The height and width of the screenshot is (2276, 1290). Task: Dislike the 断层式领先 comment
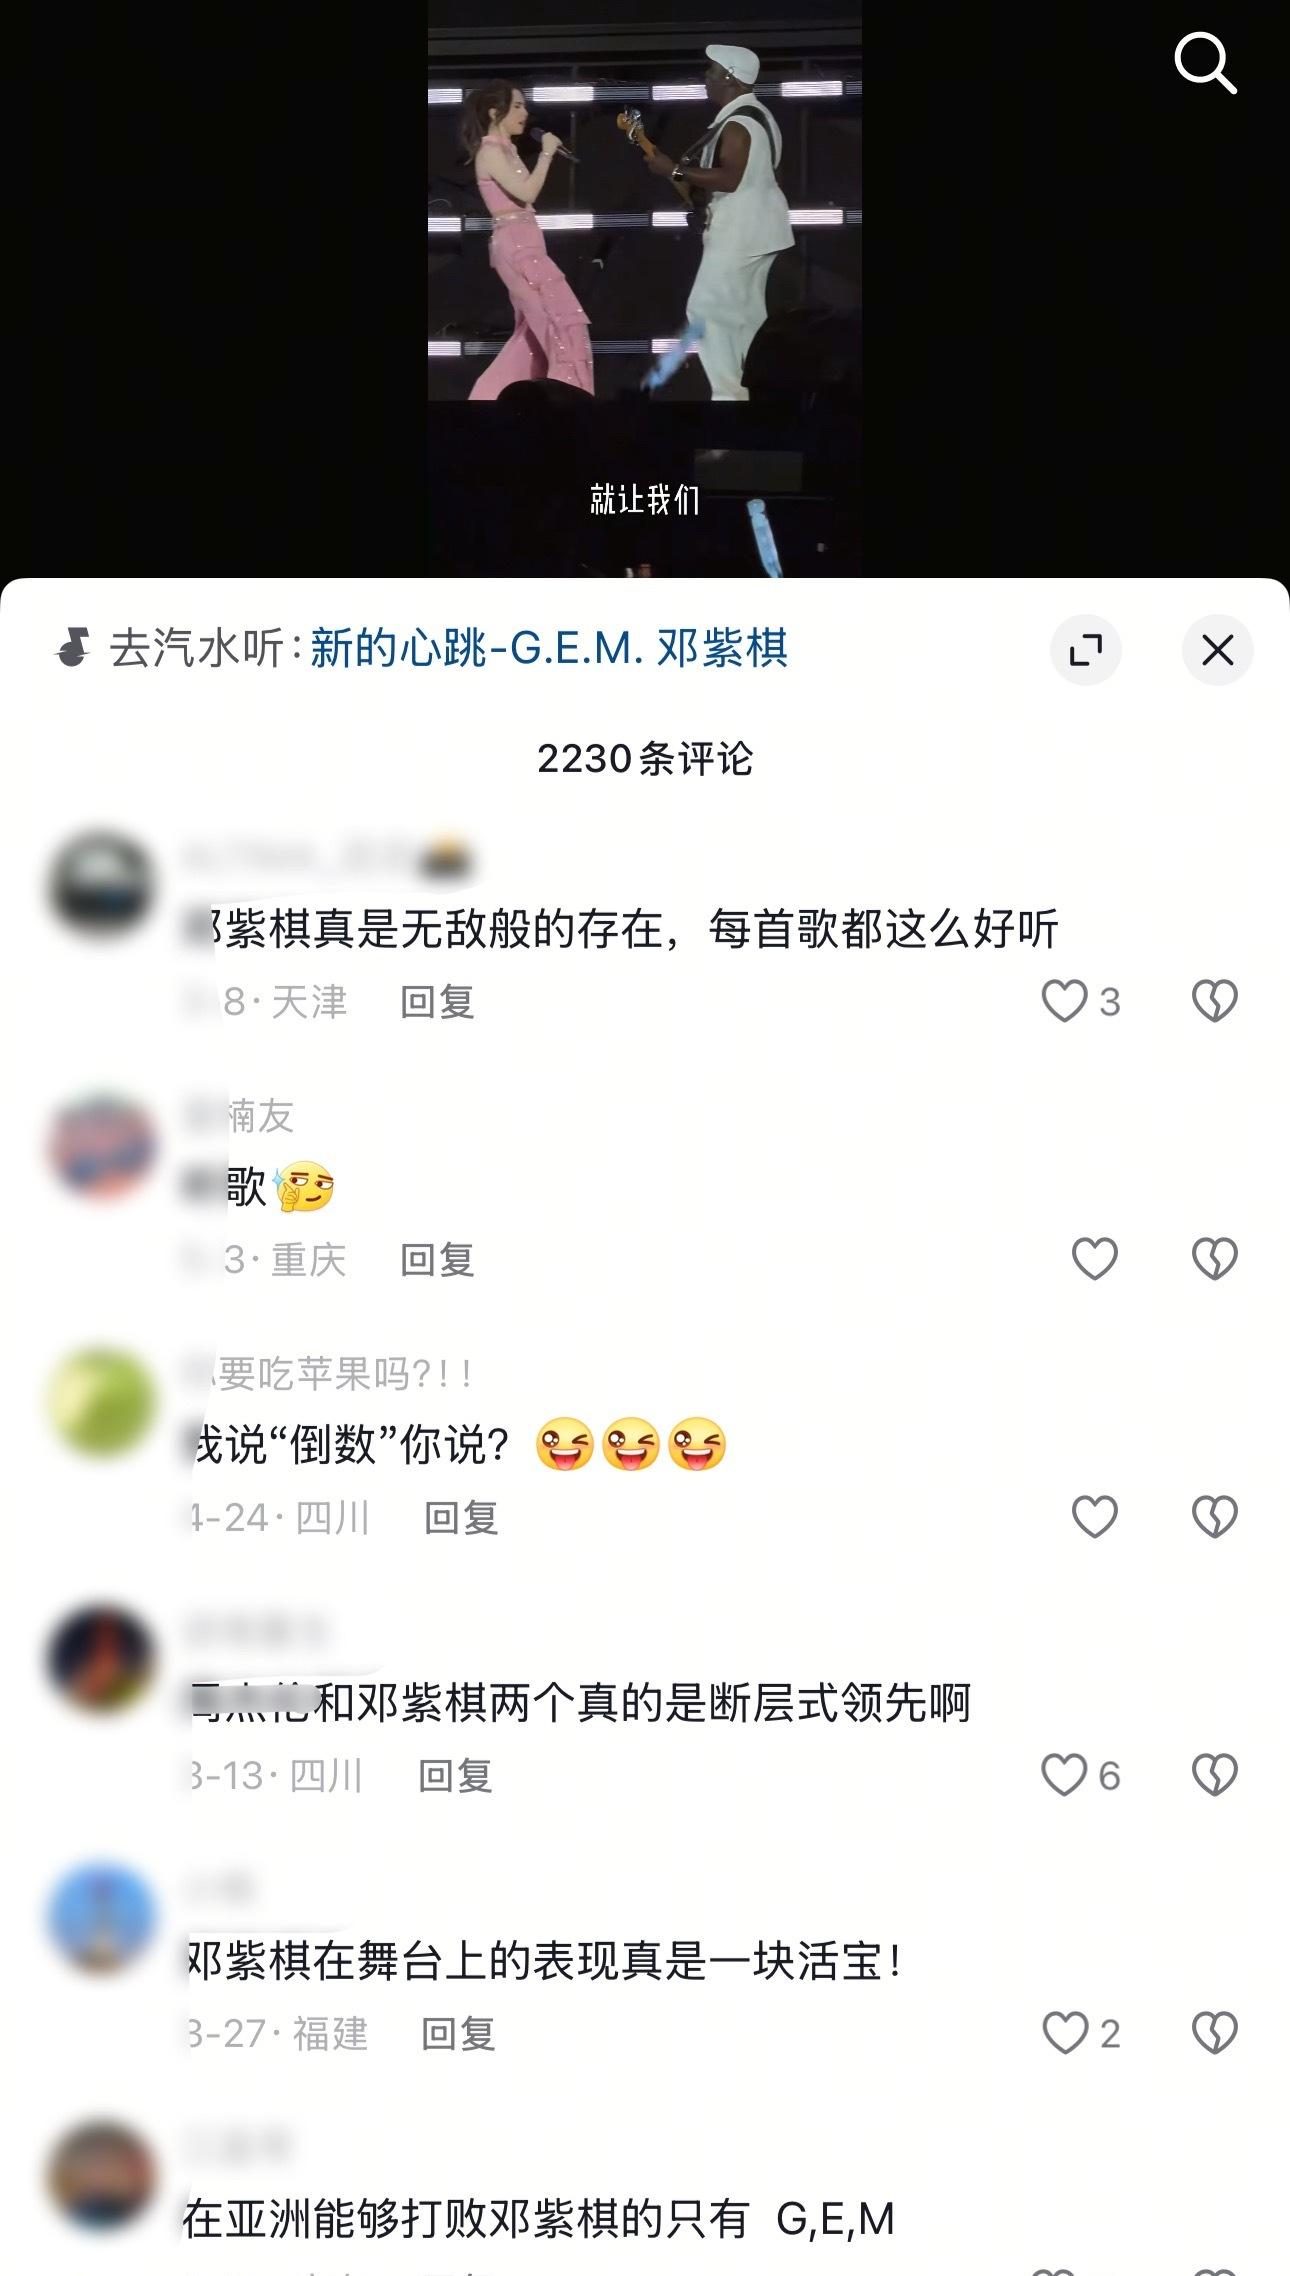point(1215,1775)
